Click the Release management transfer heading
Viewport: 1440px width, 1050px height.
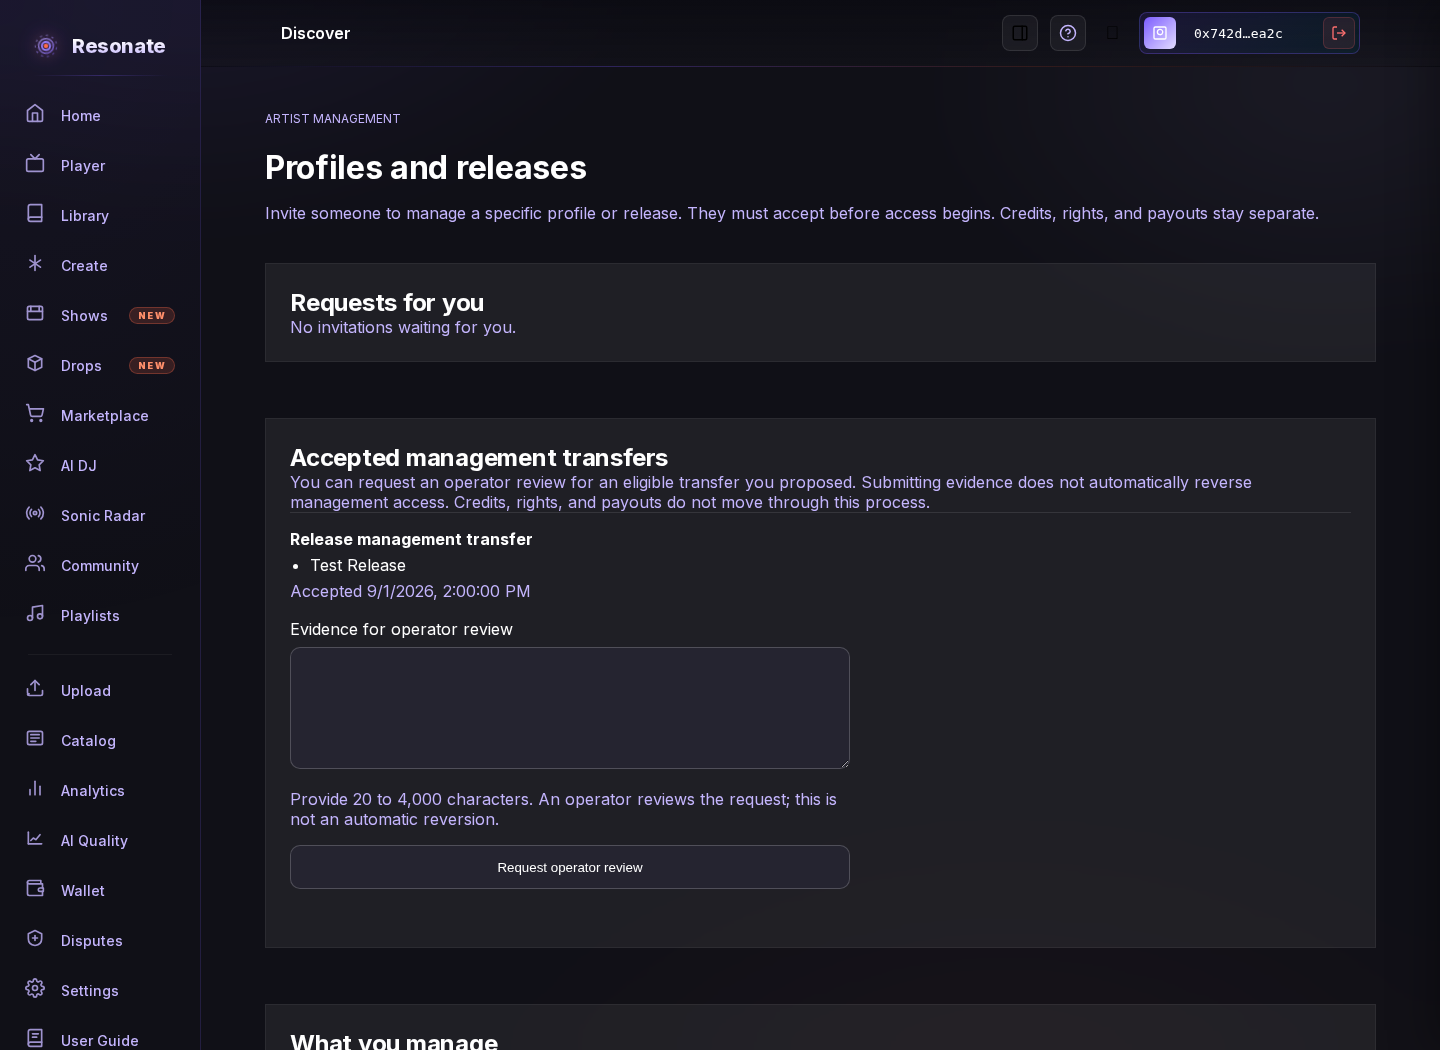pos(411,539)
